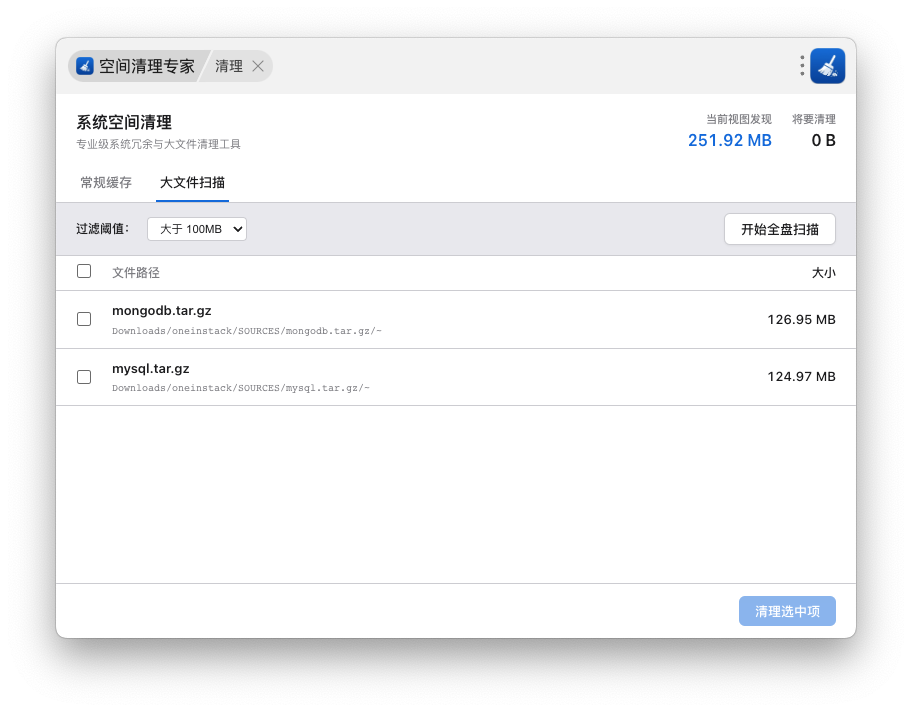Viewport: 912px width, 712px height.
Task: Close the 清理 tab with X icon
Action: pyautogui.click(x=258, y=66)
